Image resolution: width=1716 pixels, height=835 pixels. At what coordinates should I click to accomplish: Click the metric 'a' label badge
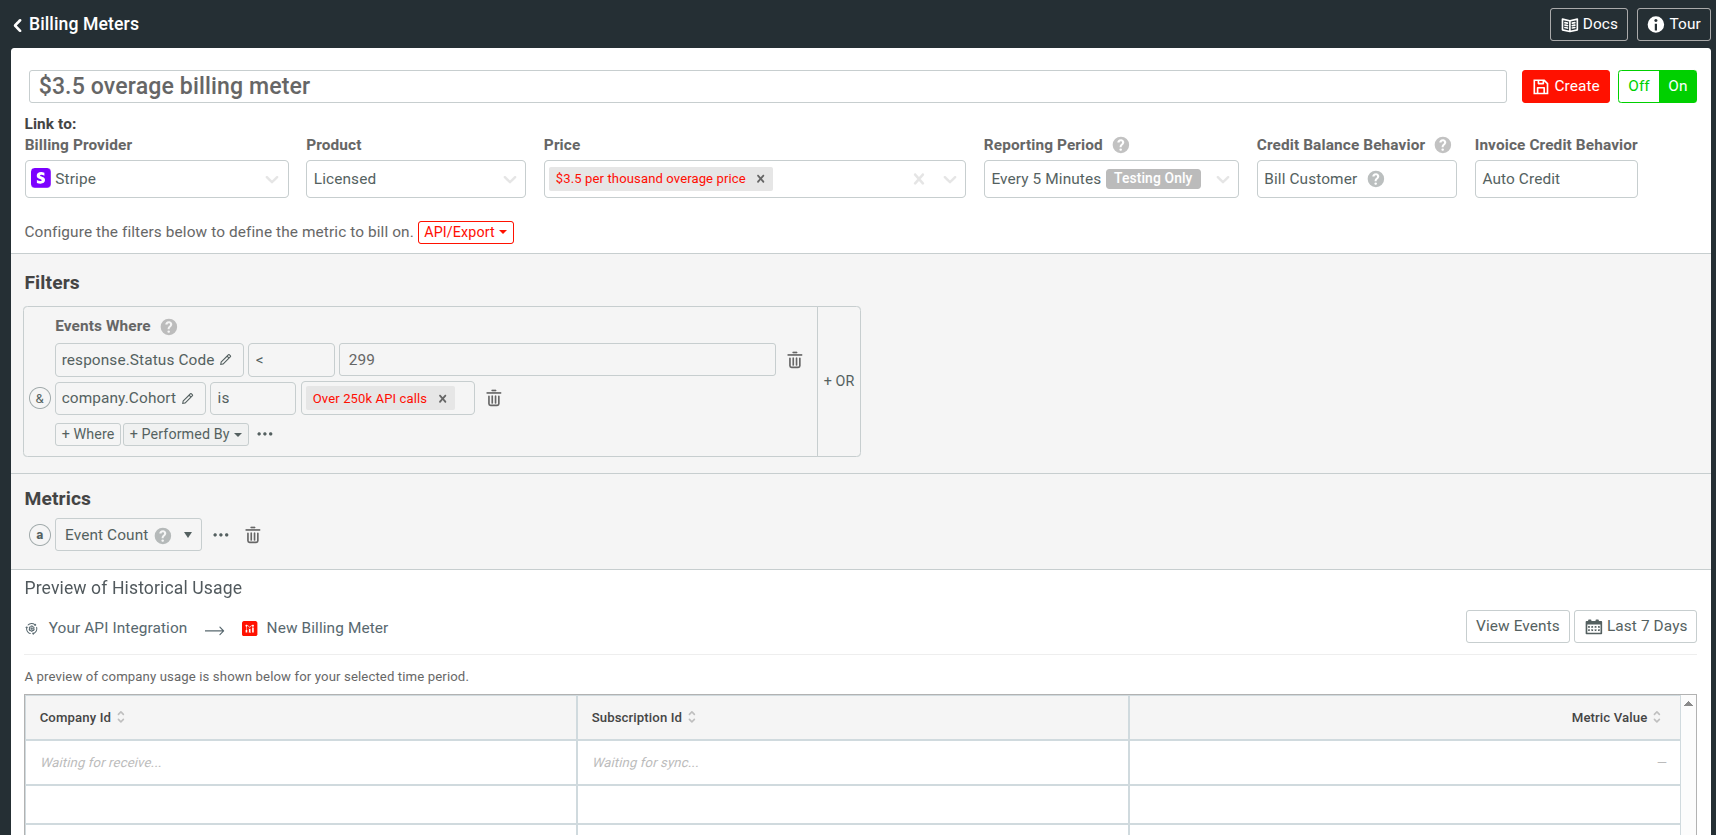pos(40,535)
